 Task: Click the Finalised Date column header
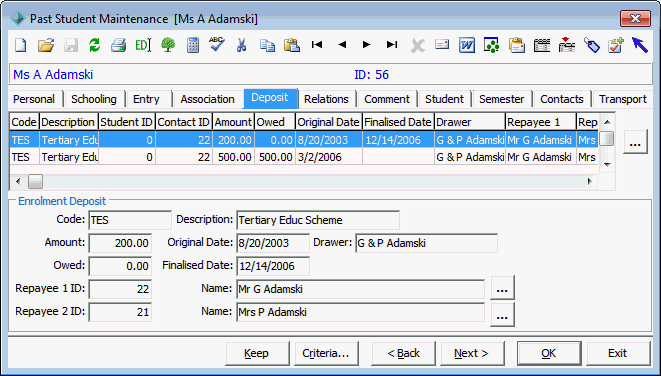[398, 122]
